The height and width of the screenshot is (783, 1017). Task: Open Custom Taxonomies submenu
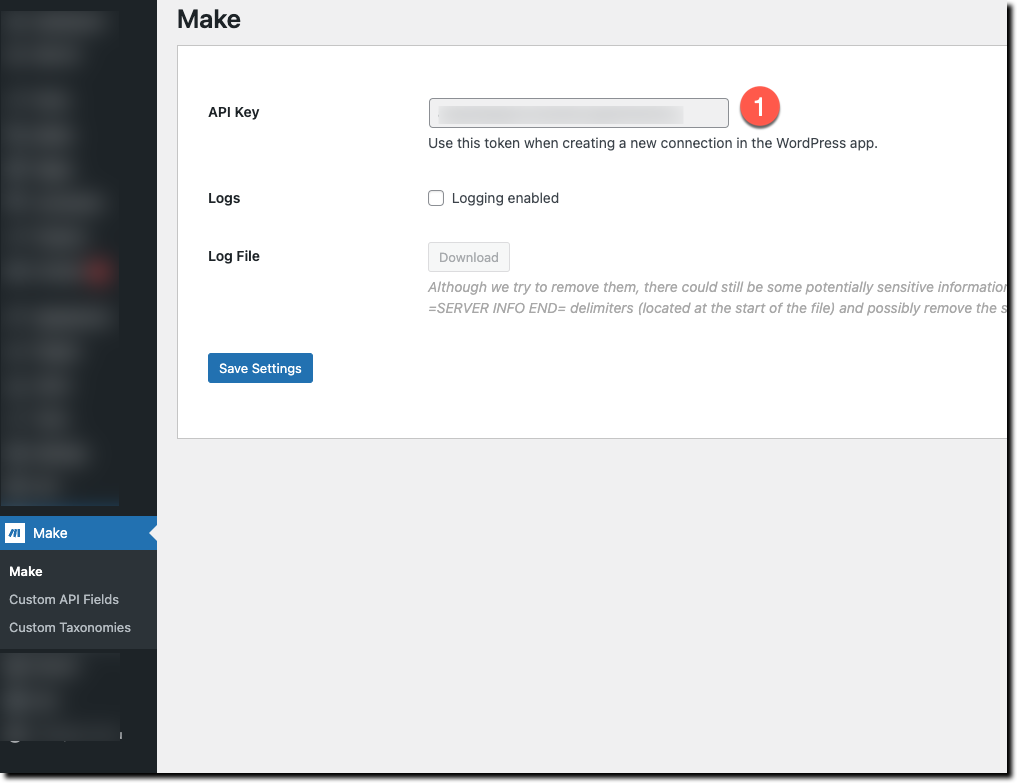pyautogui.click(x=69, y=627)
